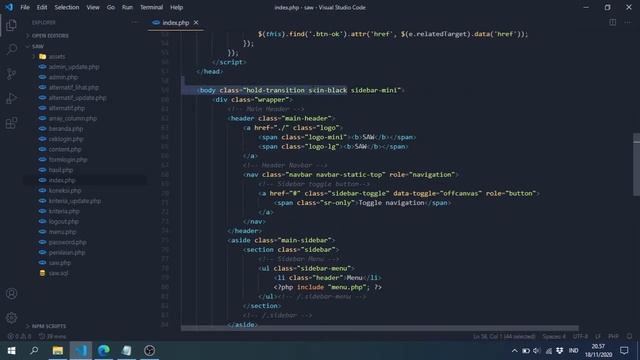Open the Go menu
Image resolution: width=640 pixels, height=360 pixels.
111,7
